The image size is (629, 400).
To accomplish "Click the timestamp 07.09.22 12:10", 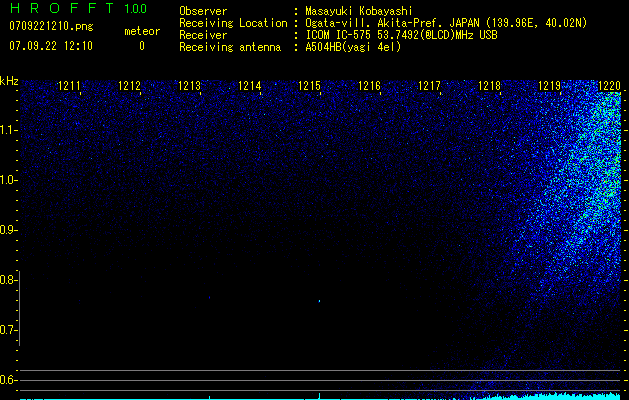I will (x=51, y=46).
